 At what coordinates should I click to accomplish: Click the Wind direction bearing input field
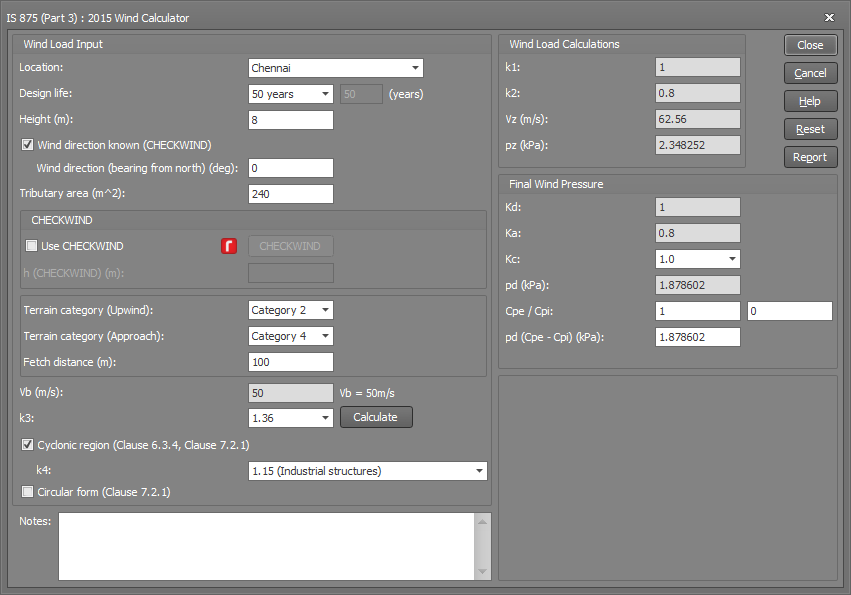(291, 168)
